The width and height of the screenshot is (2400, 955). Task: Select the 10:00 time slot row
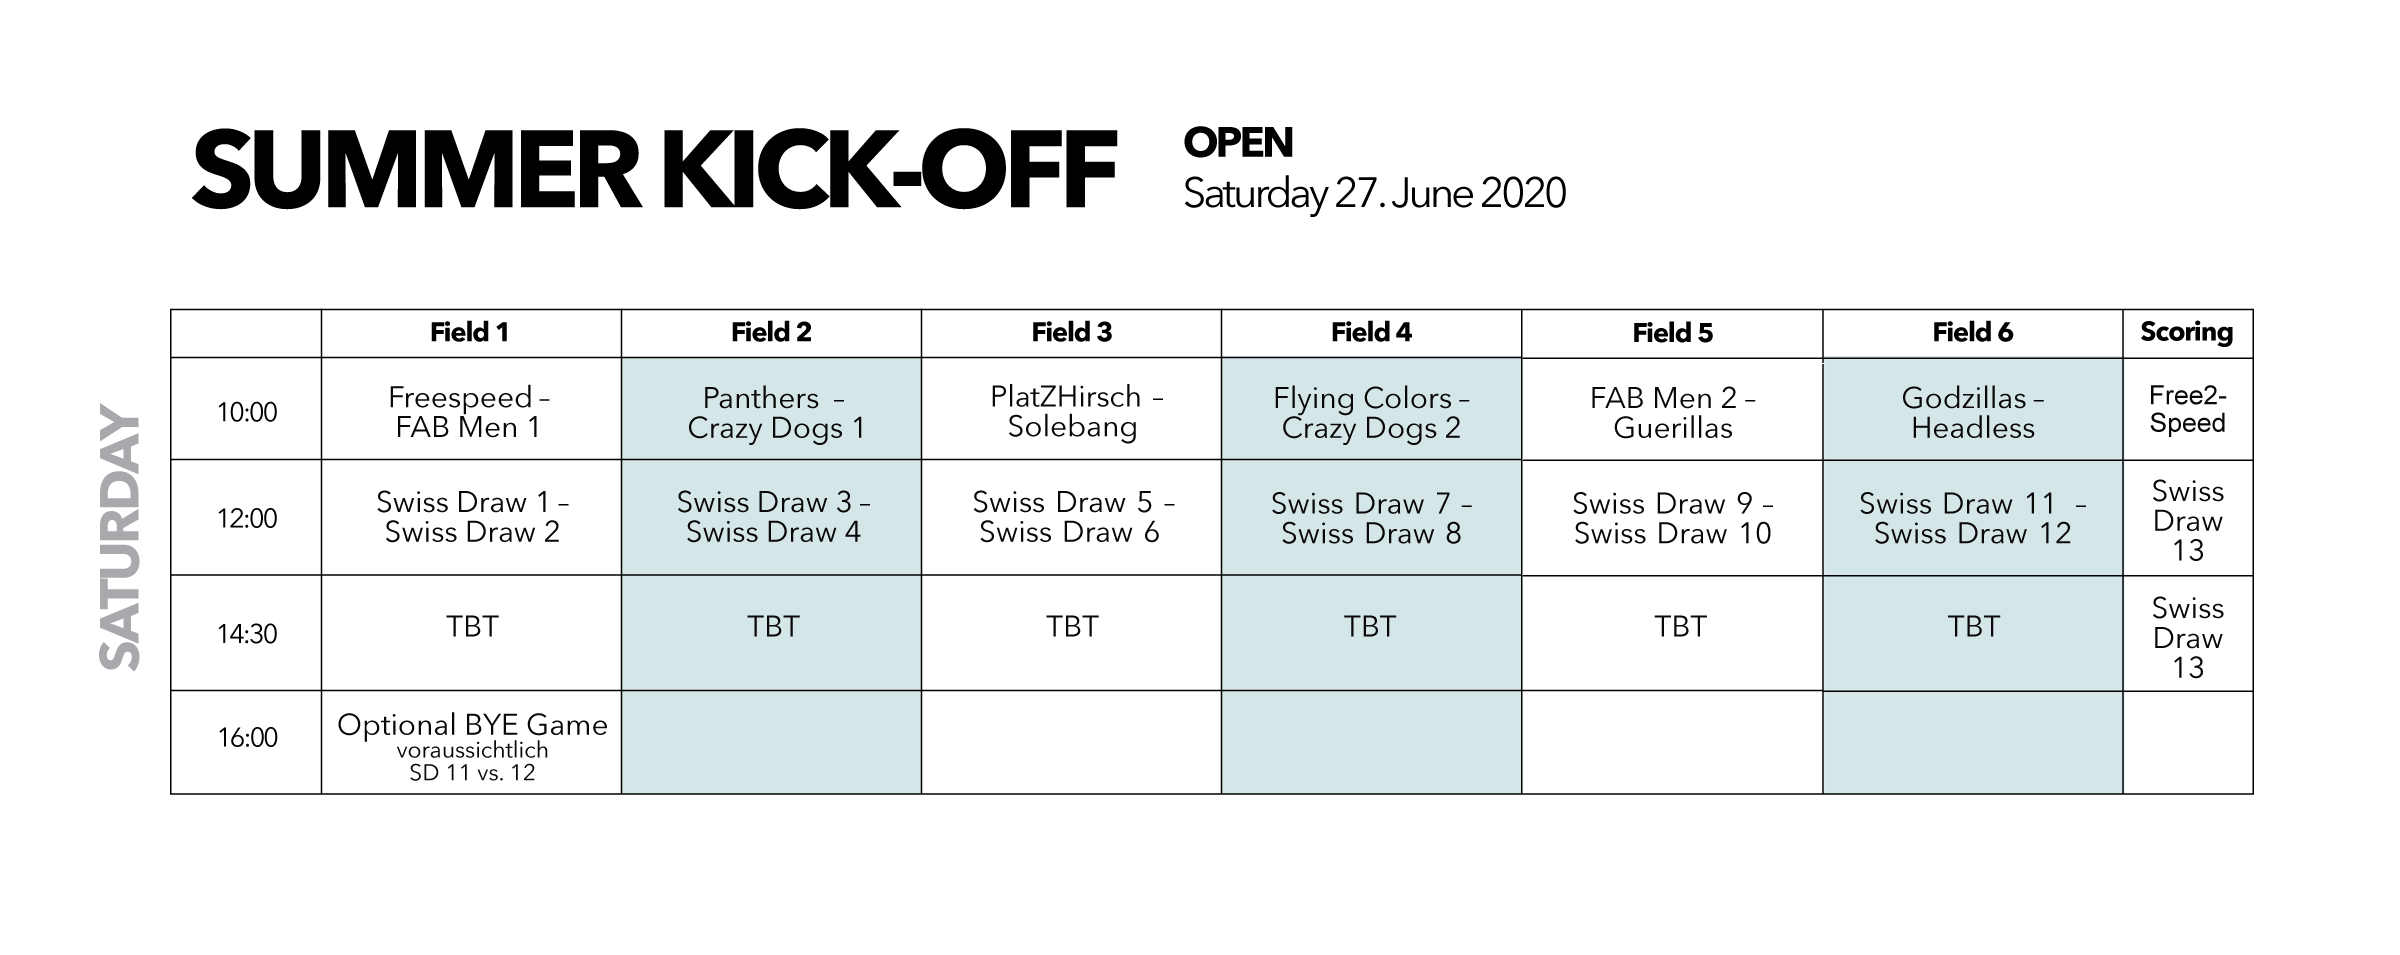pyautogui.click(x=247, y=412)
